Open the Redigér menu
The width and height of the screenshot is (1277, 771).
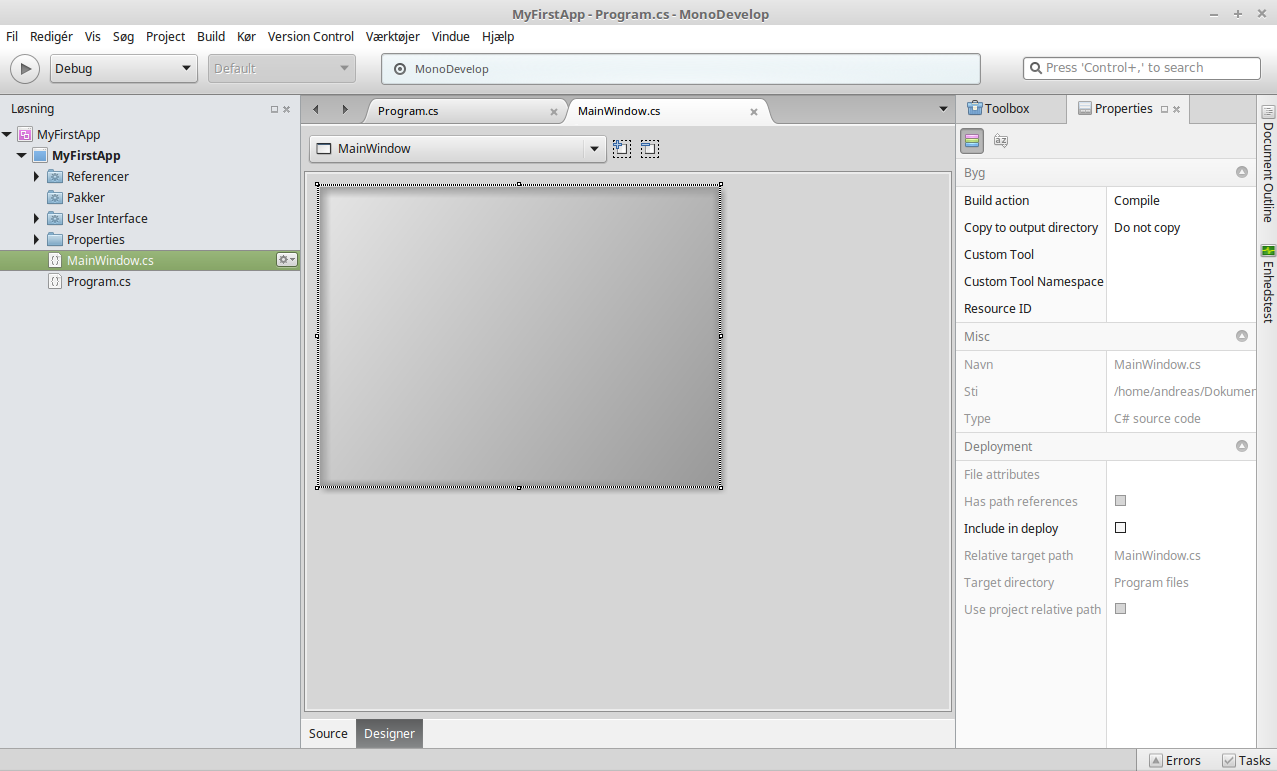[51, 36]
